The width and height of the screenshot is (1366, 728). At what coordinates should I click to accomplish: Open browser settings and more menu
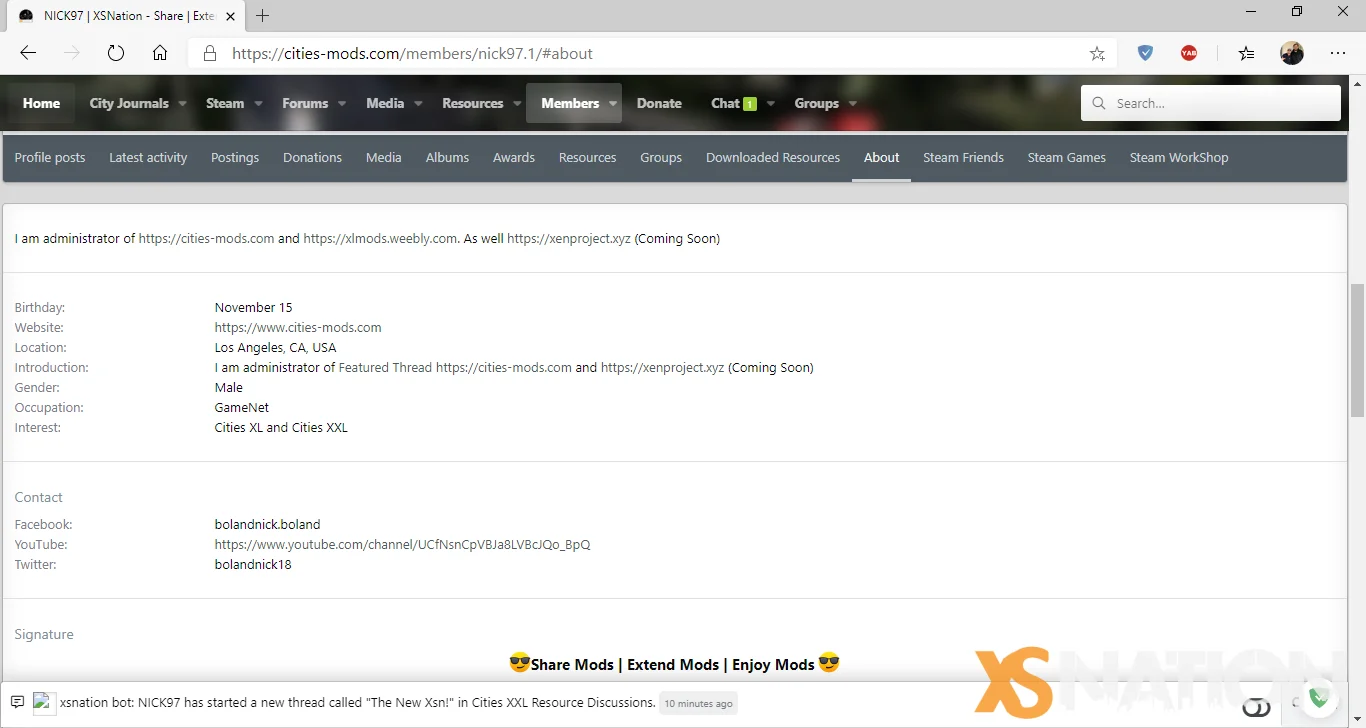click(x=1338, y=54)
